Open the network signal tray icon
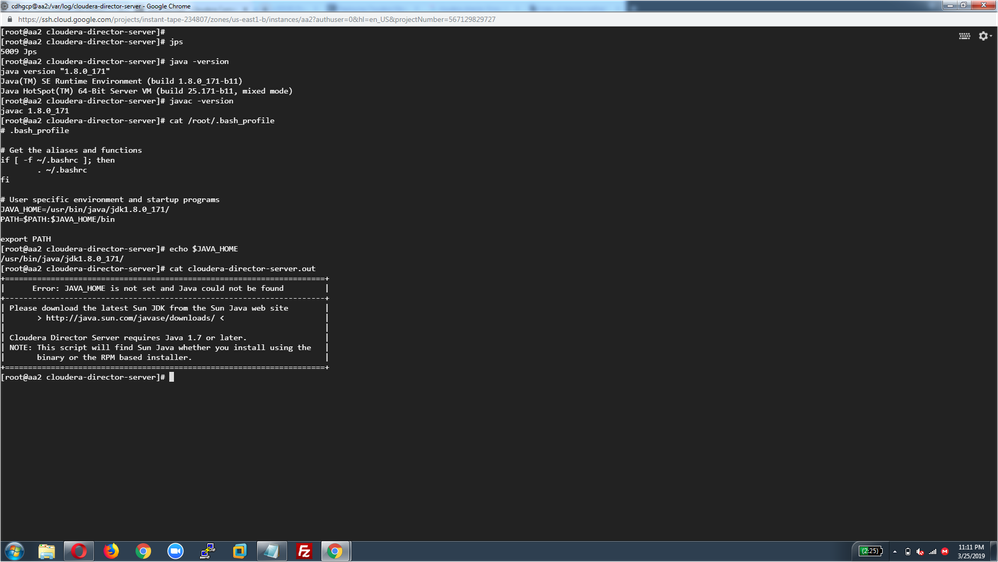This screenshot has width=998, height=562. (933, 552)
